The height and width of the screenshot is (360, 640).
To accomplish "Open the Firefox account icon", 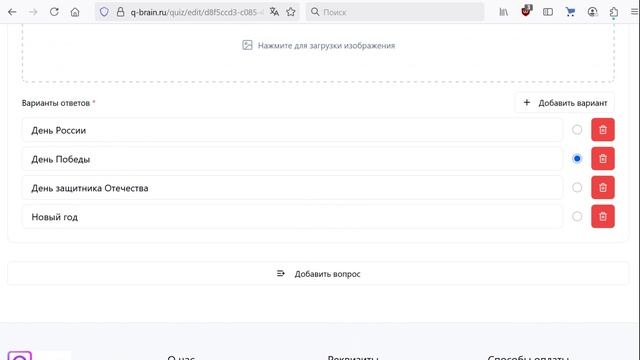I will (592, 12).
